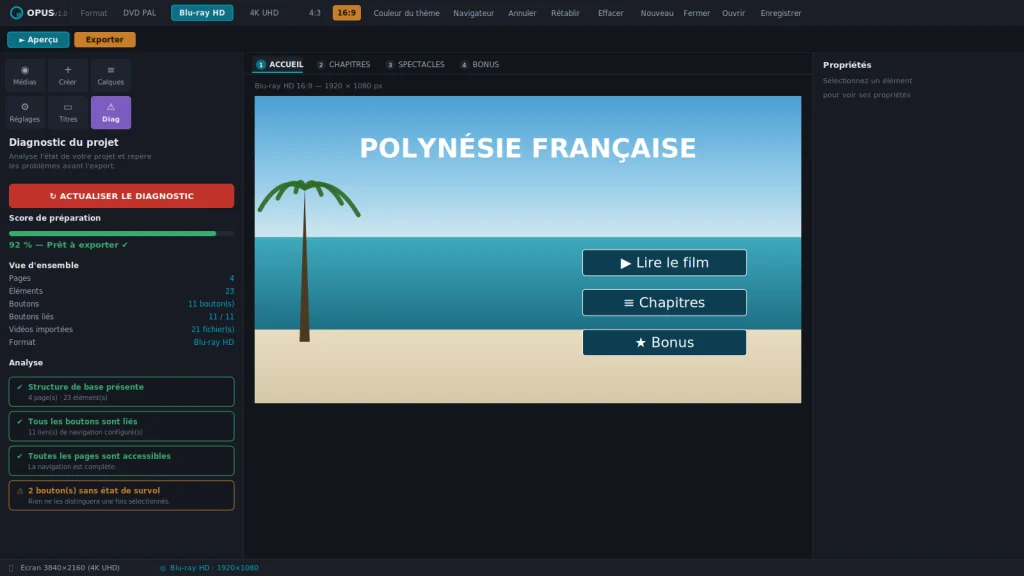
Task: Select Blu-ray HD format
Action: pos(202,13)
